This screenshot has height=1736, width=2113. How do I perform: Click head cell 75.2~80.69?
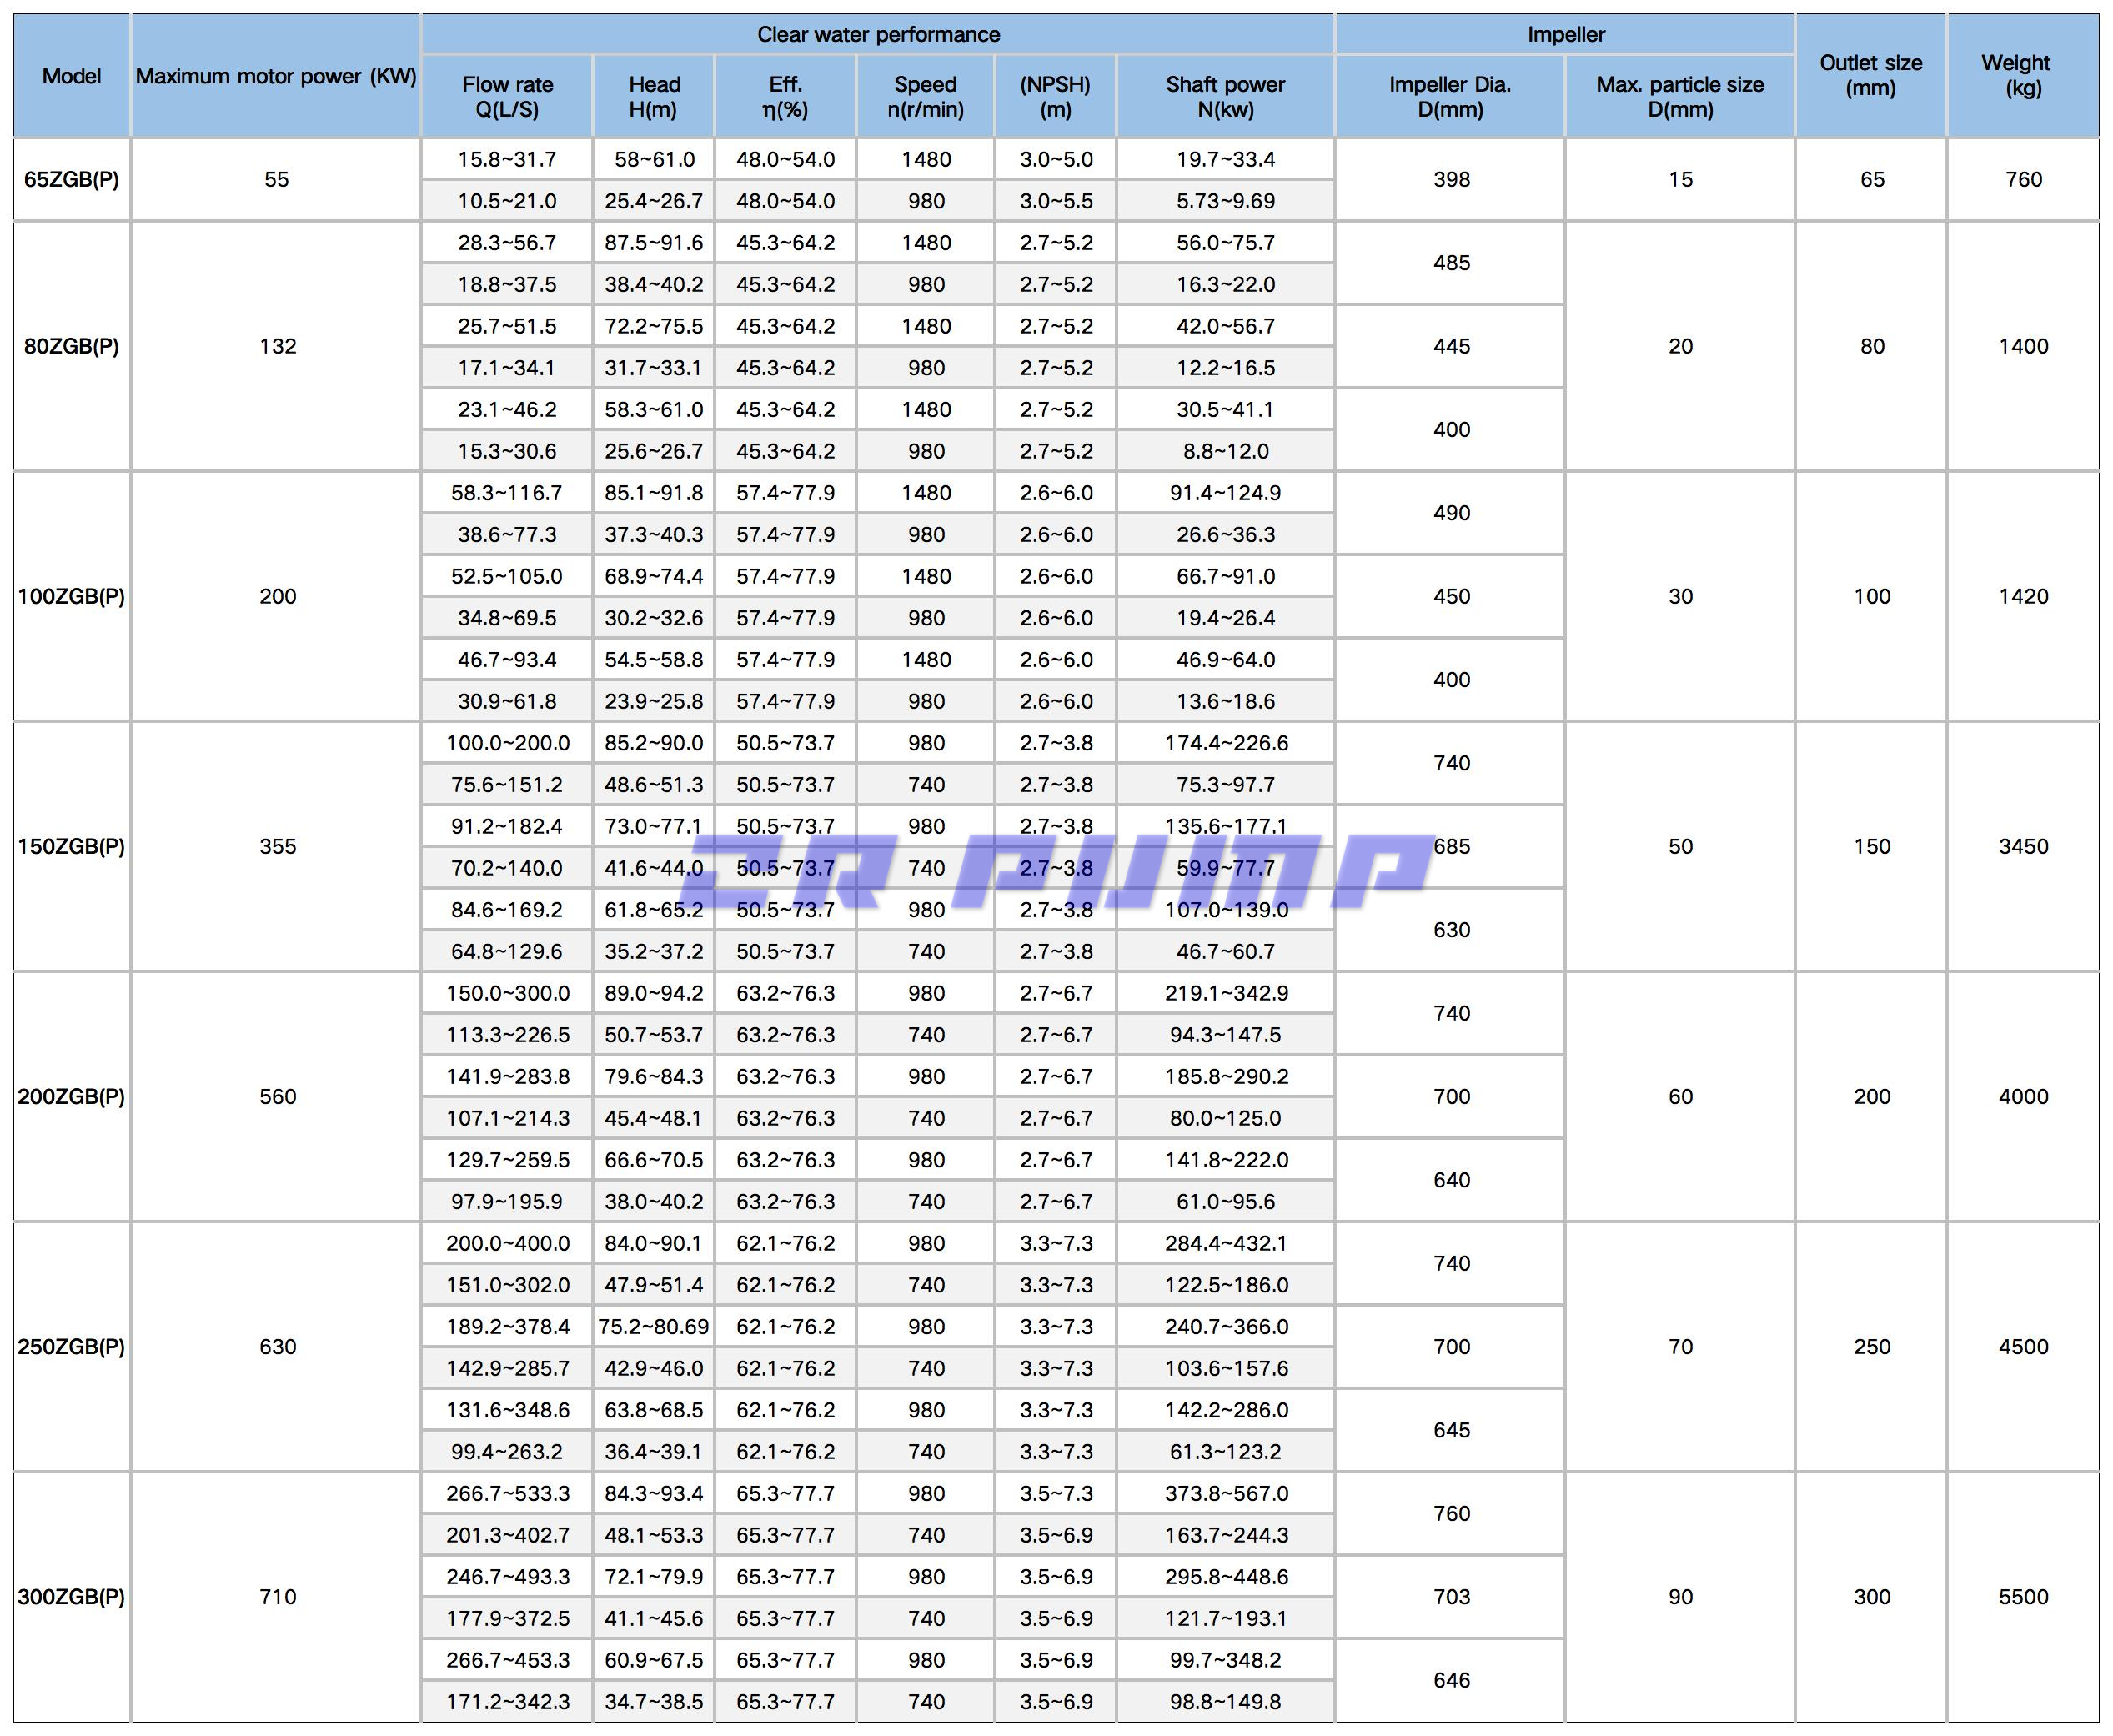[654, 1326]
